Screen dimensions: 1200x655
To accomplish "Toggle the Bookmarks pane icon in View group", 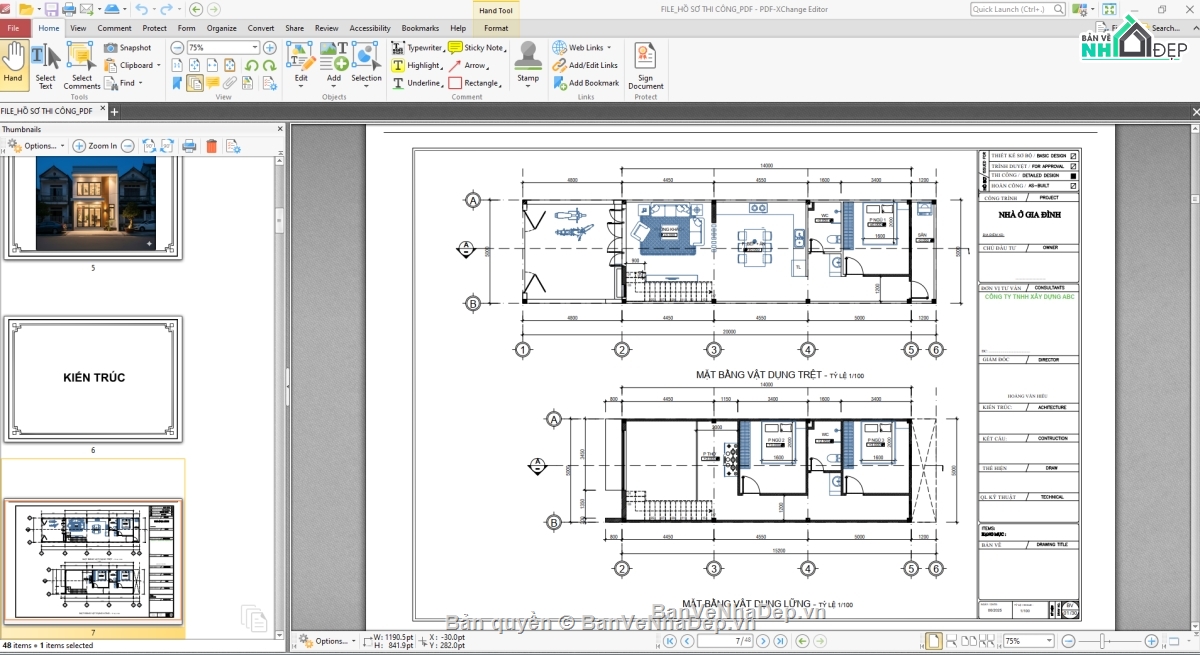I will click(x=177, y=83).
